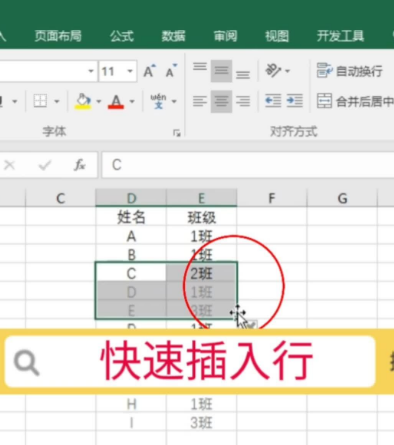
Task: Click the fx insert function icon
Action: [79, 165]
